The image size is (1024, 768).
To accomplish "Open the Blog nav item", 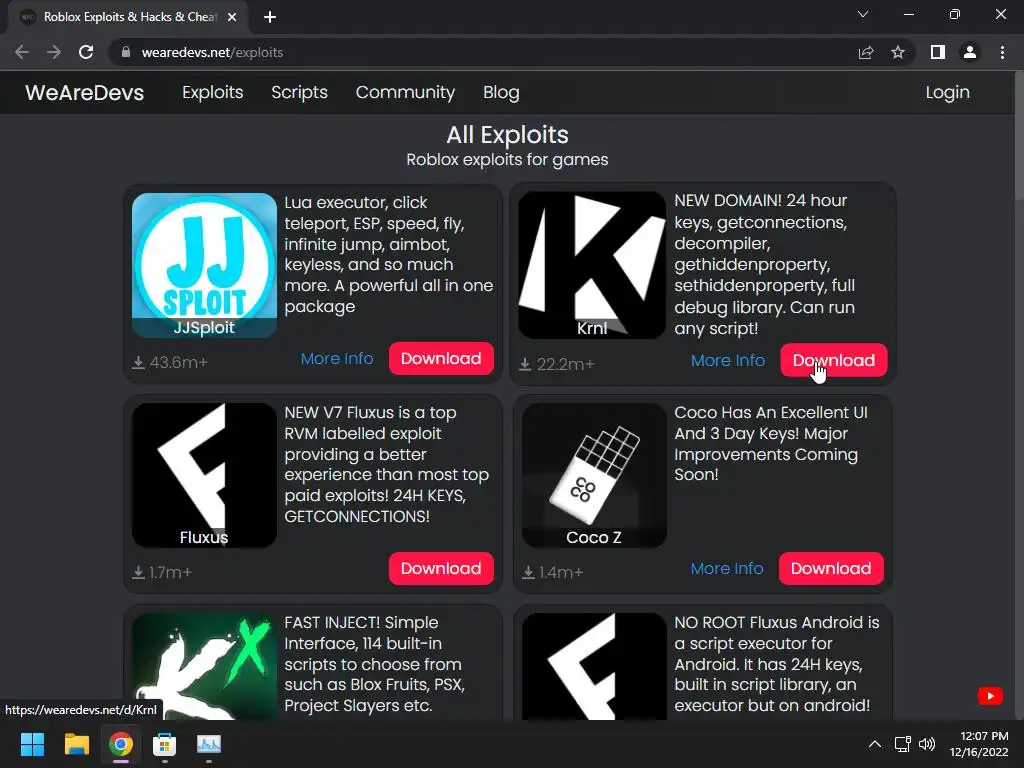I will (x=502, y=92).
